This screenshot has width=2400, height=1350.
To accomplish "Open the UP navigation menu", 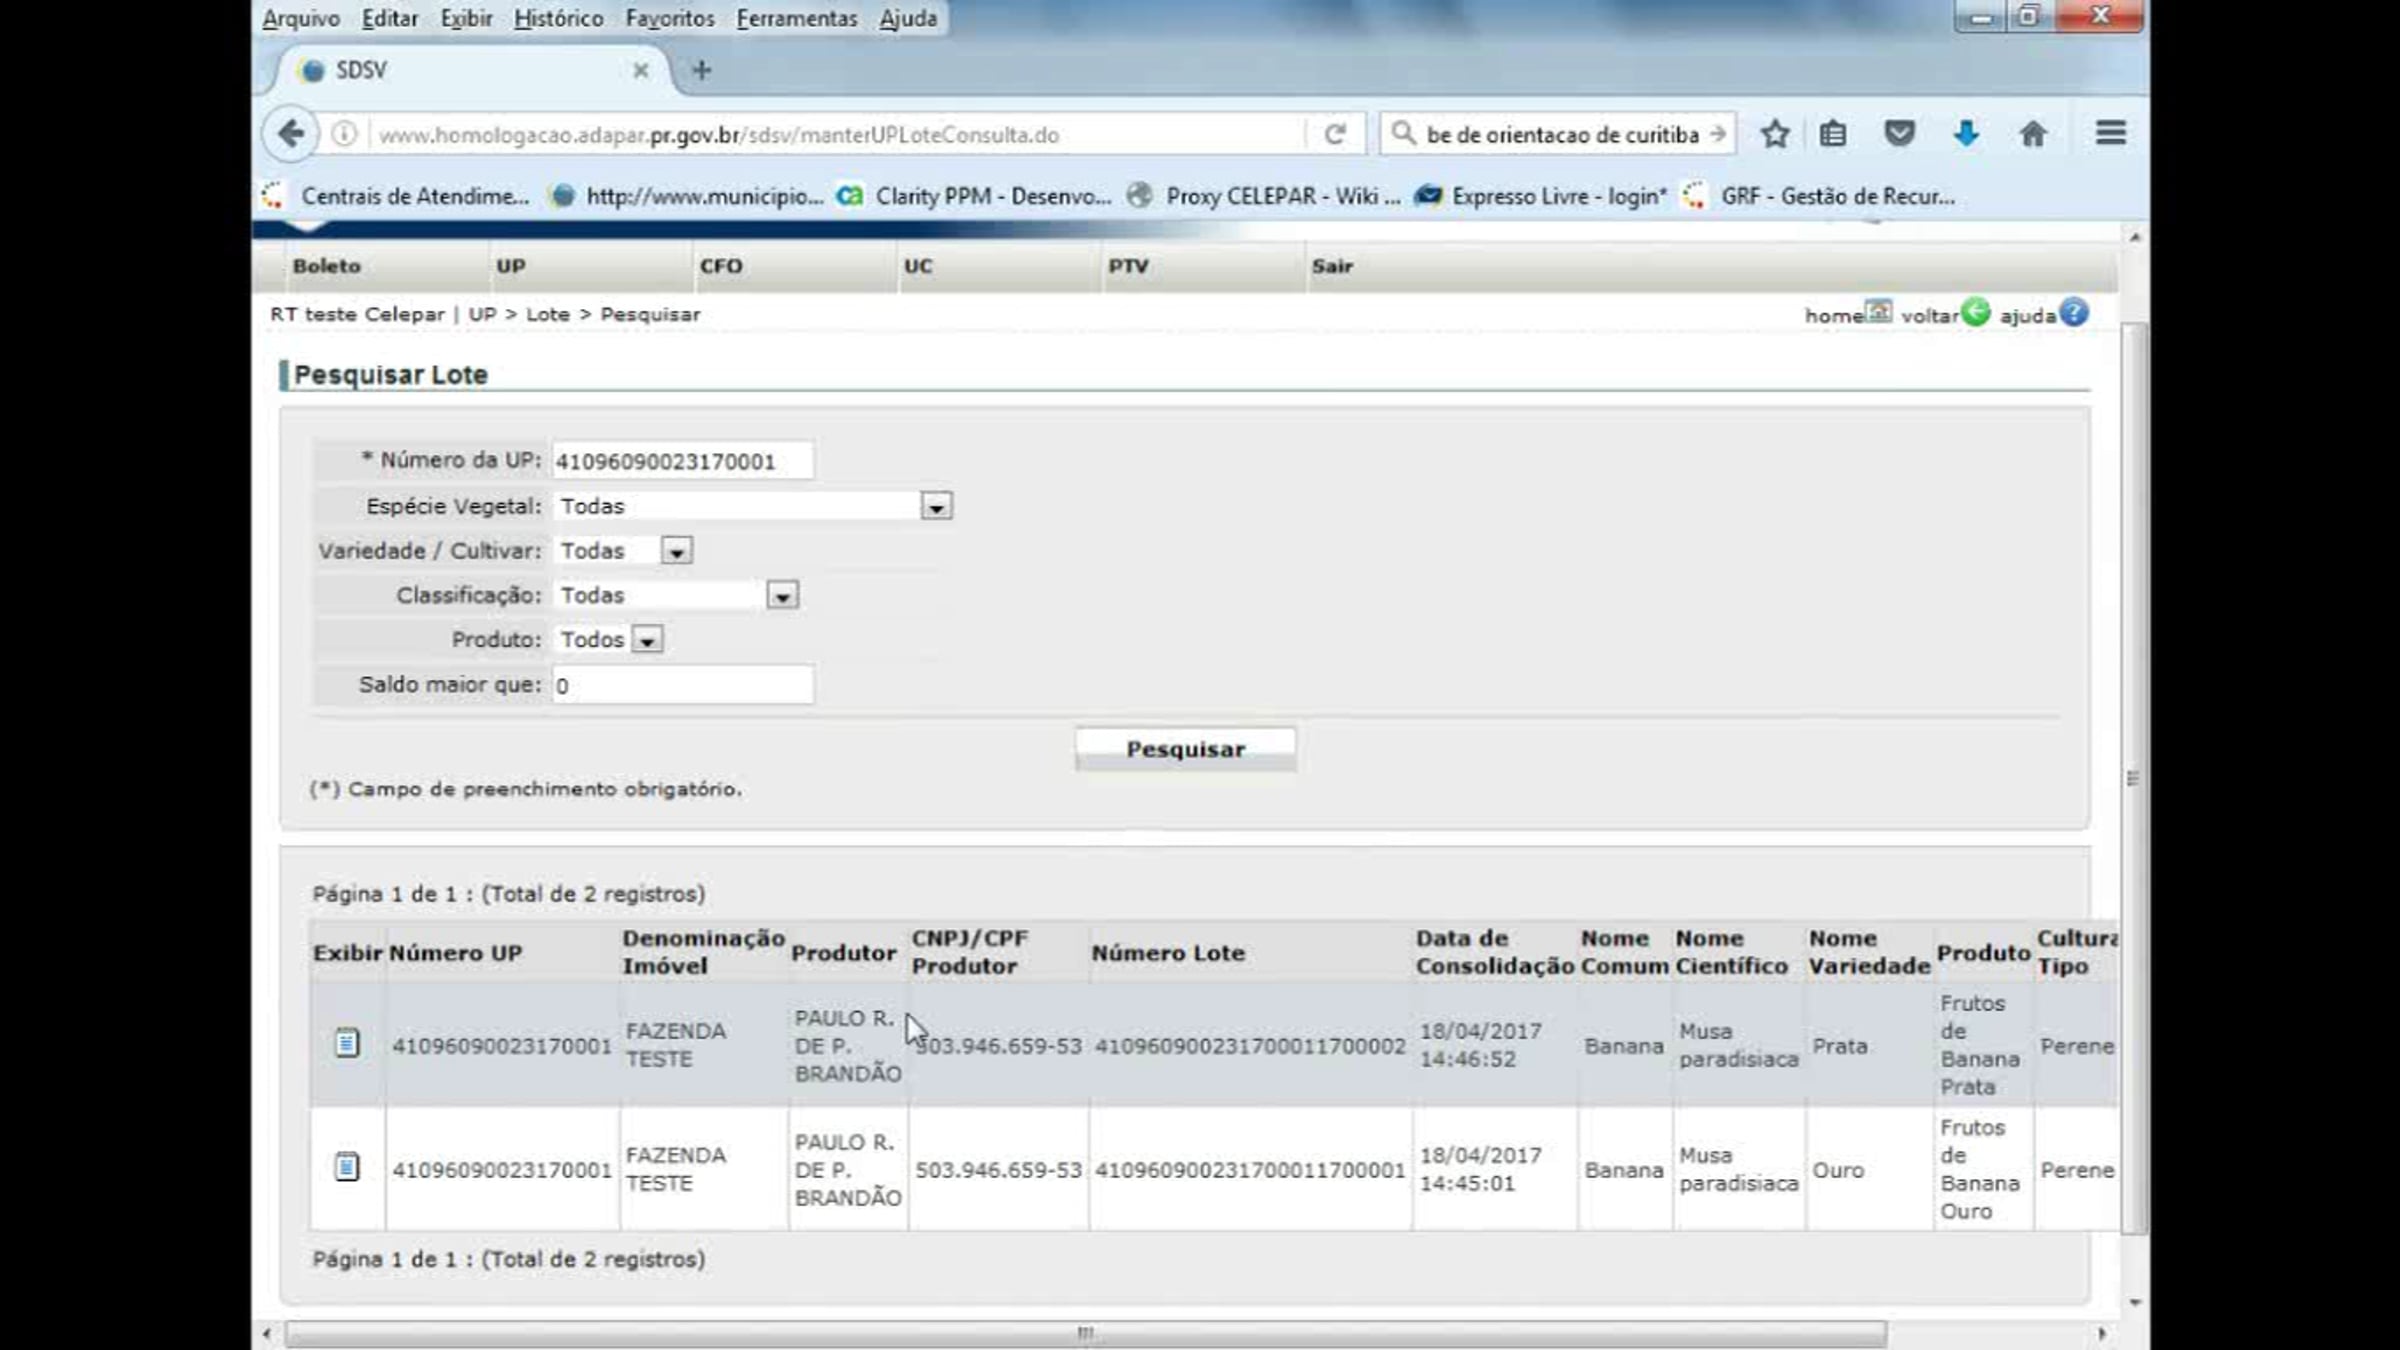I will click(x=511, y=266).
